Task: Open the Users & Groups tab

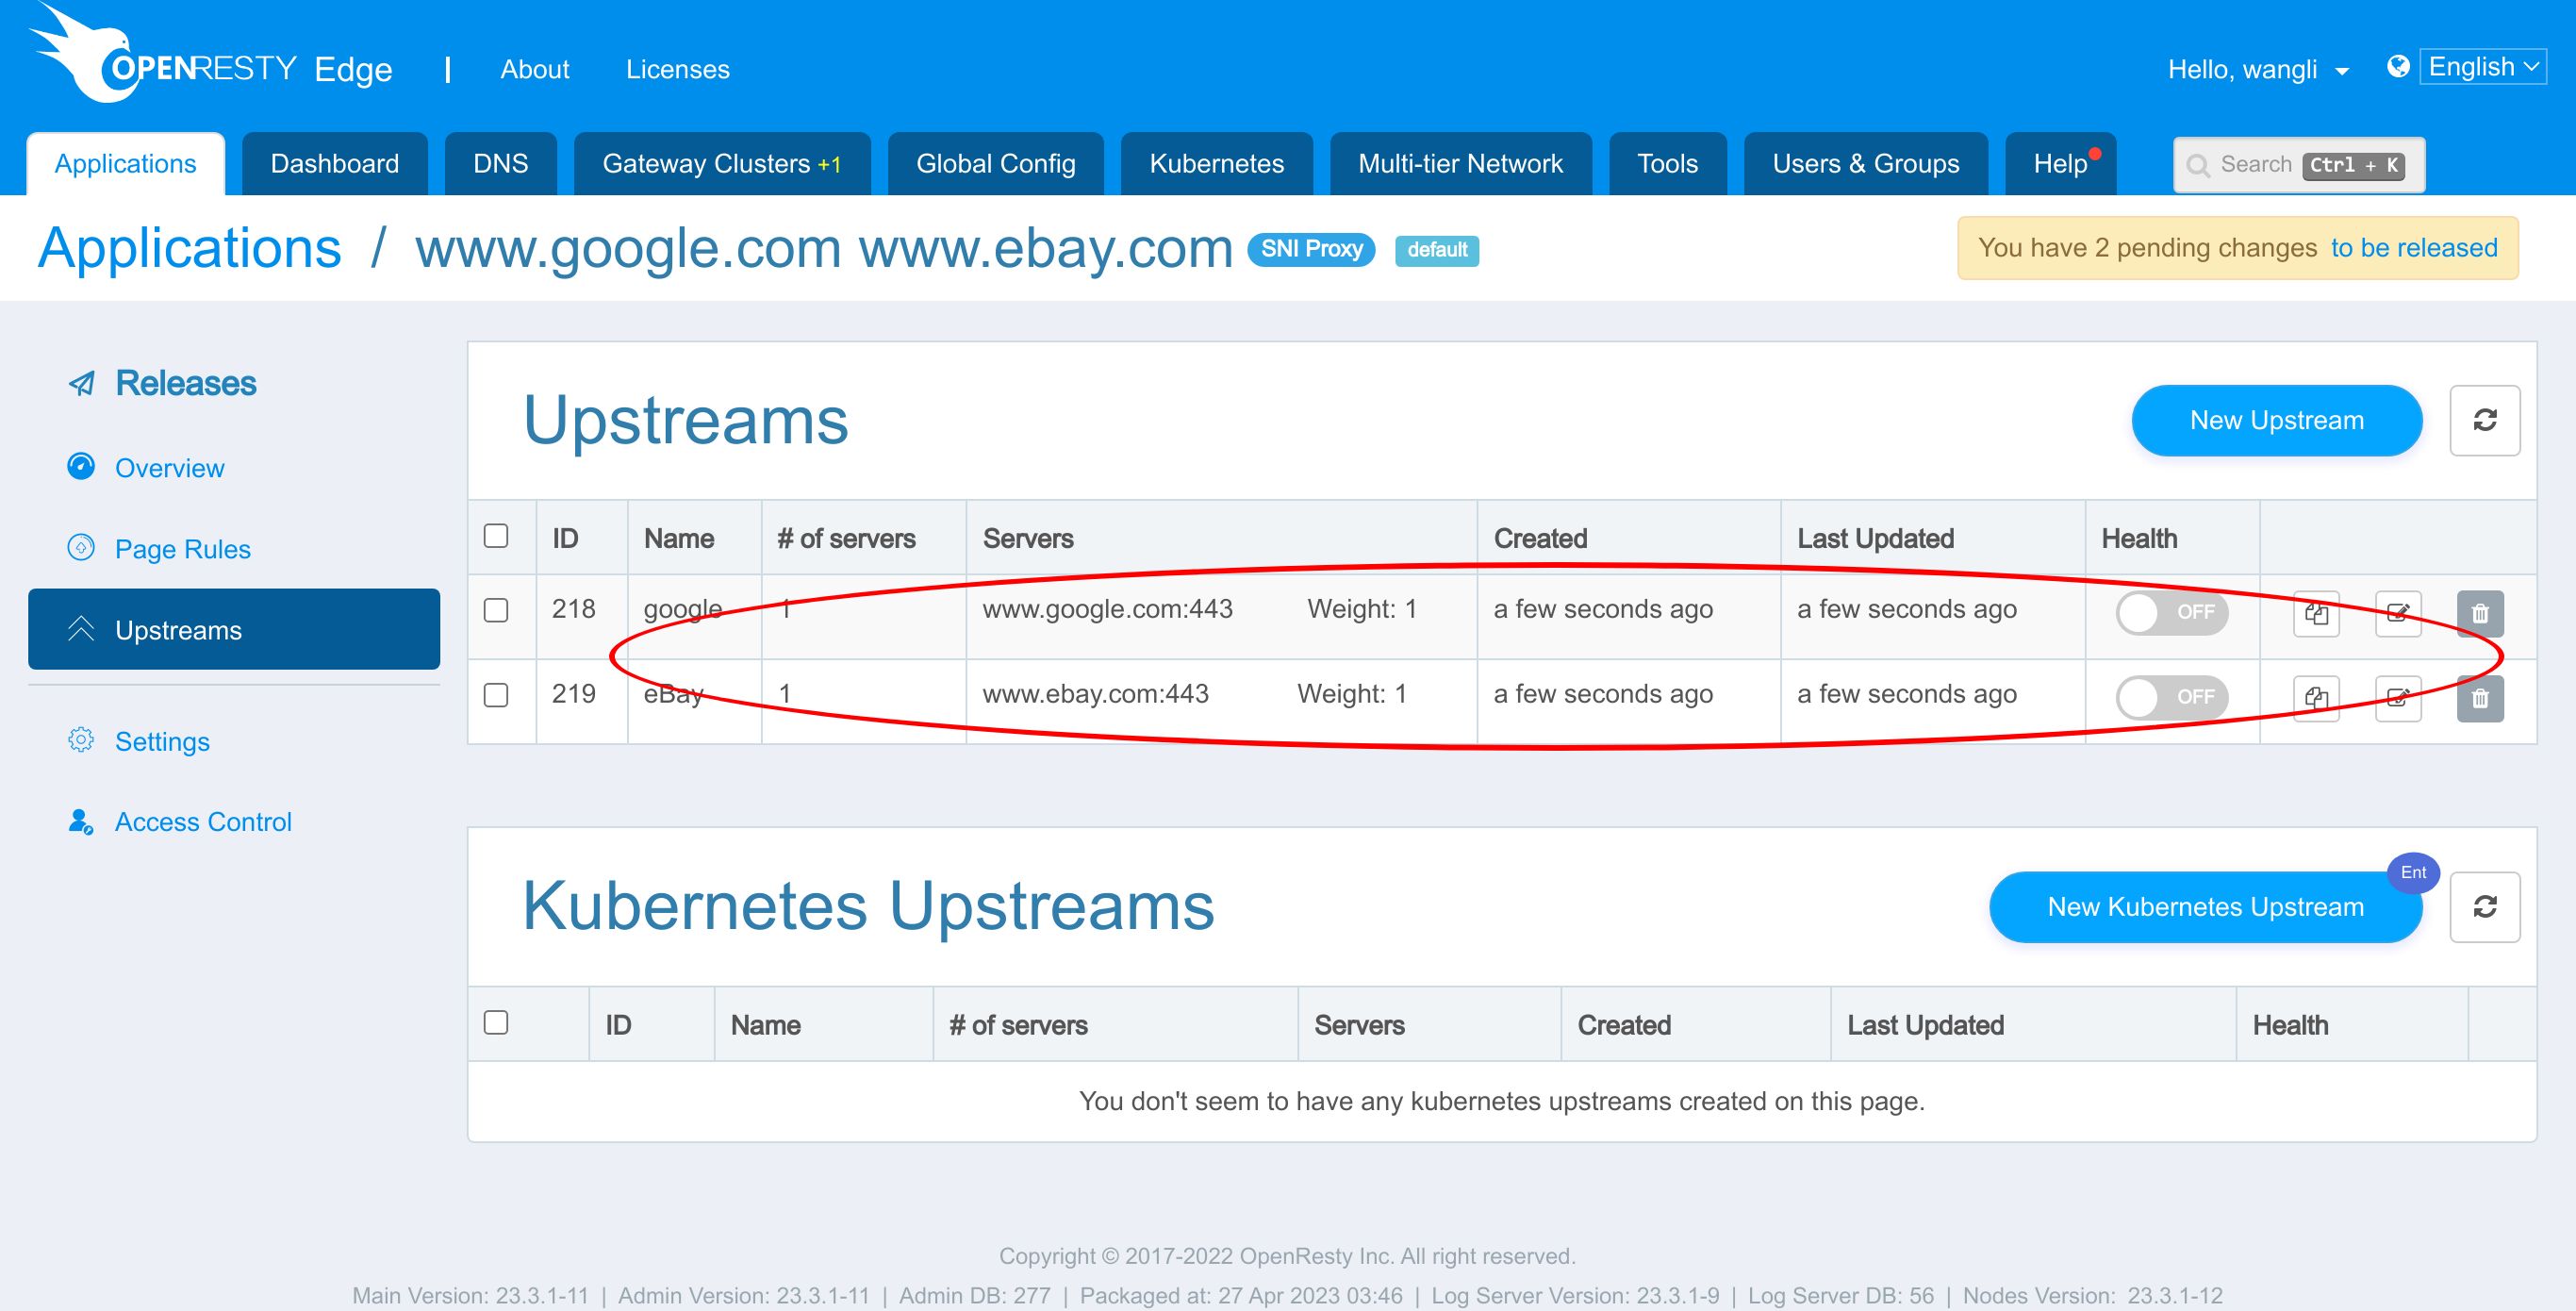Action: pyautogui.click(x=1866, y=164)
